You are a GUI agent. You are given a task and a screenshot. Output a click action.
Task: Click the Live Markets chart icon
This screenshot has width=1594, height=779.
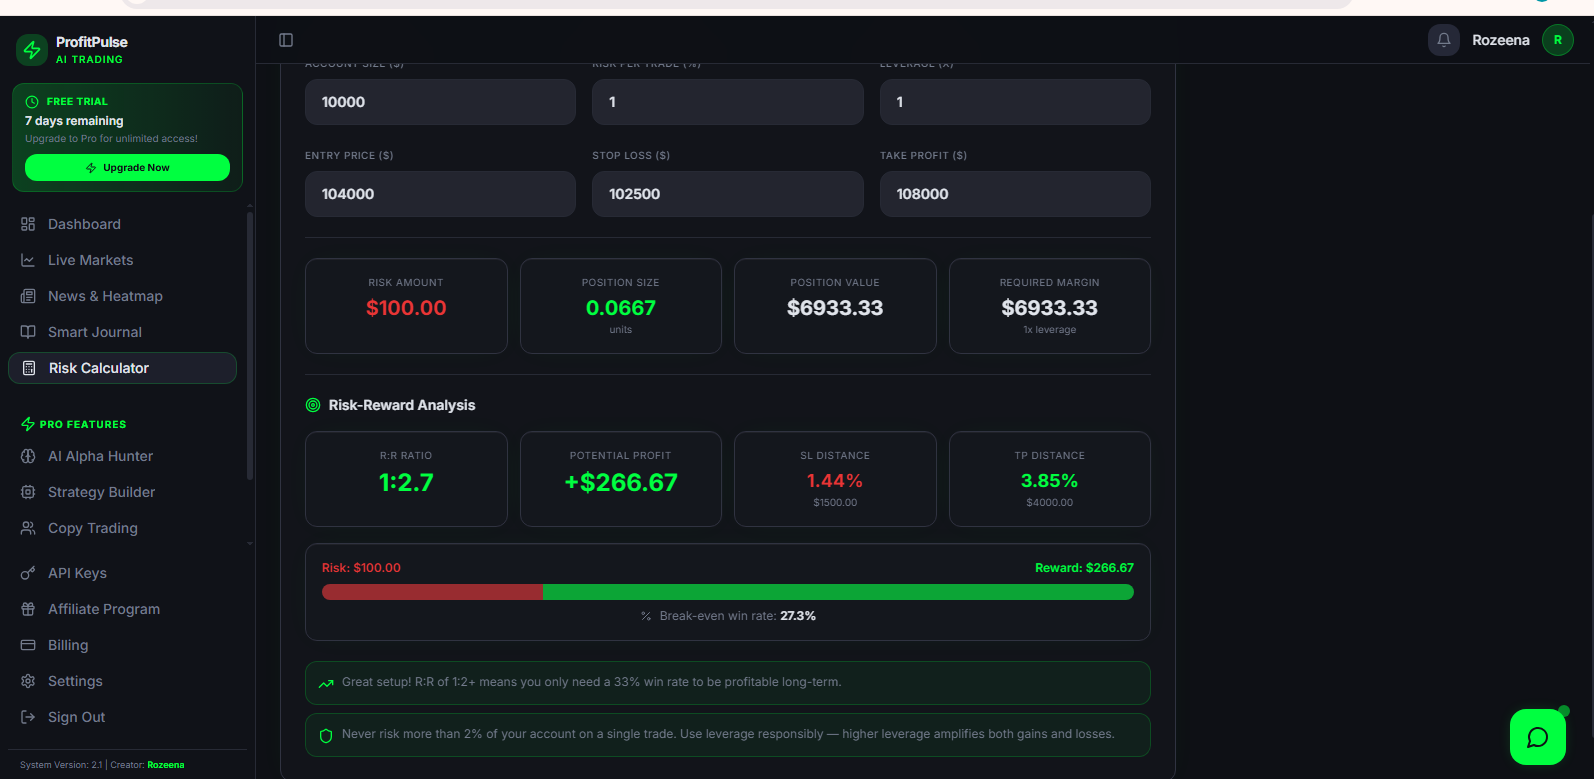(28, 260)
